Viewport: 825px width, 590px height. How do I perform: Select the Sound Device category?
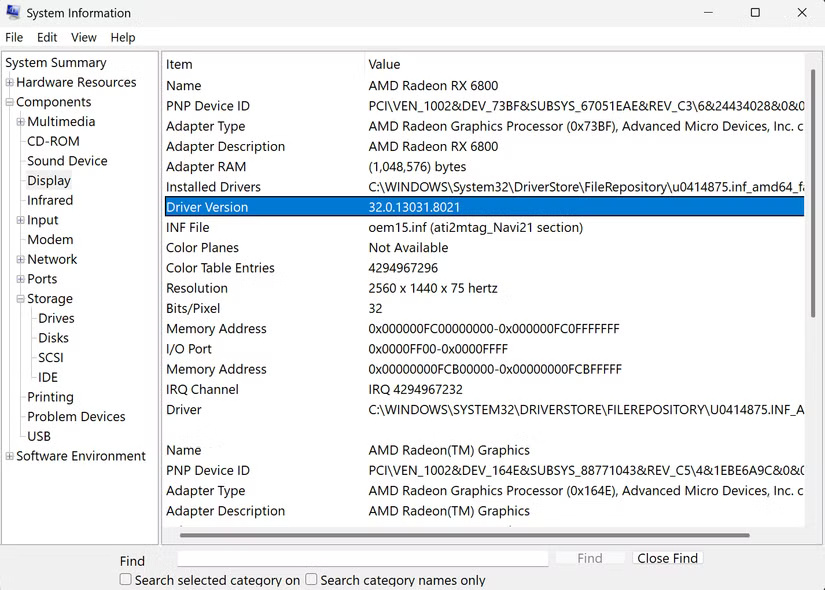point(66,160)
